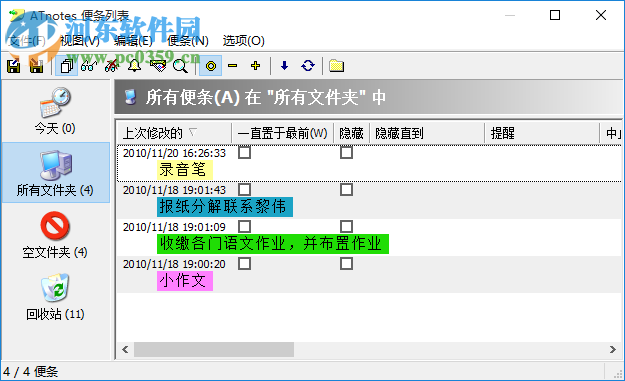Click the 隐藏 column header

pyautogui.click(x=352, y=133)
